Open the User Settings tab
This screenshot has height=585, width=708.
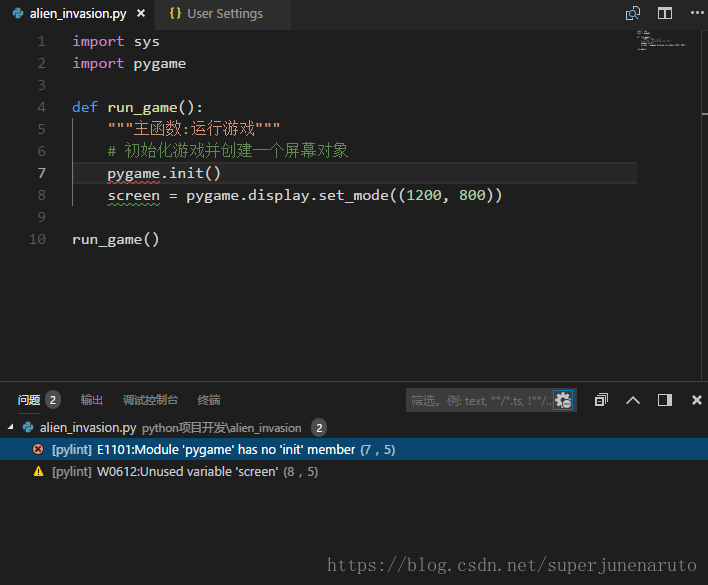point(223,14)
